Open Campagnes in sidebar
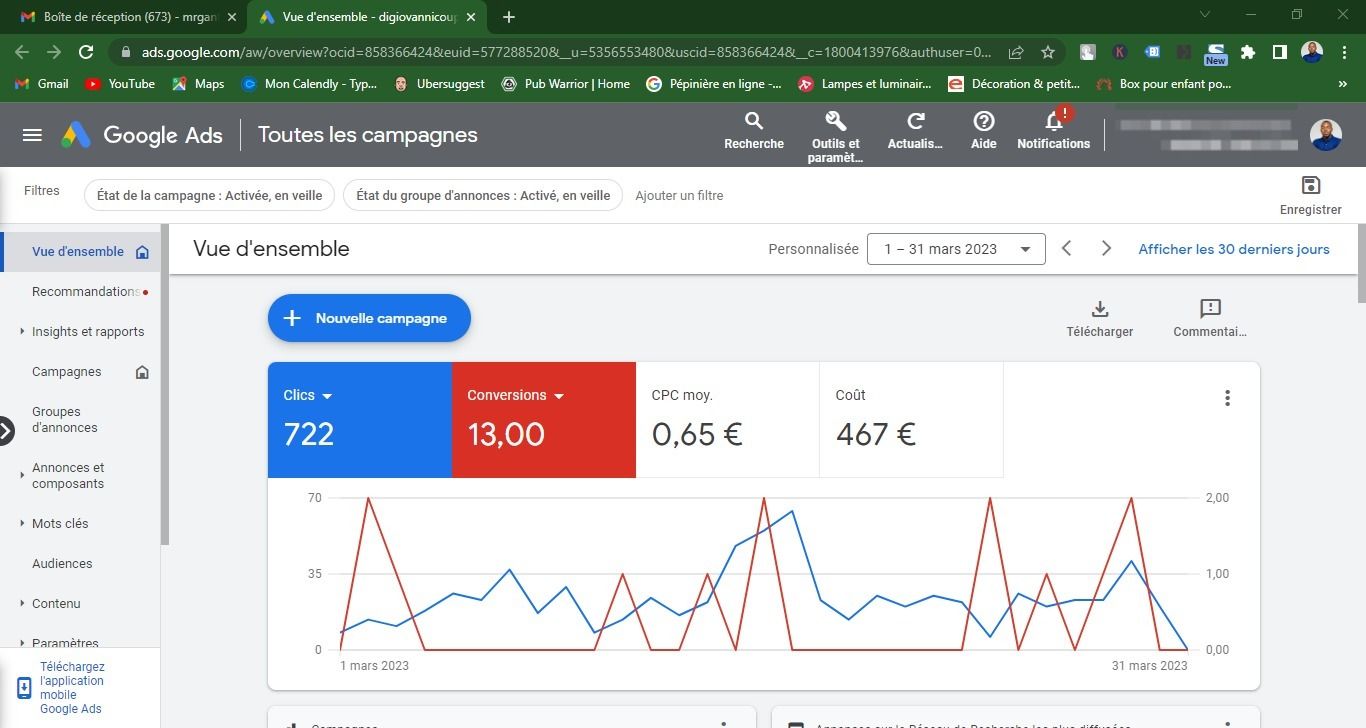1366x728 pixels. tap(66, 372)
